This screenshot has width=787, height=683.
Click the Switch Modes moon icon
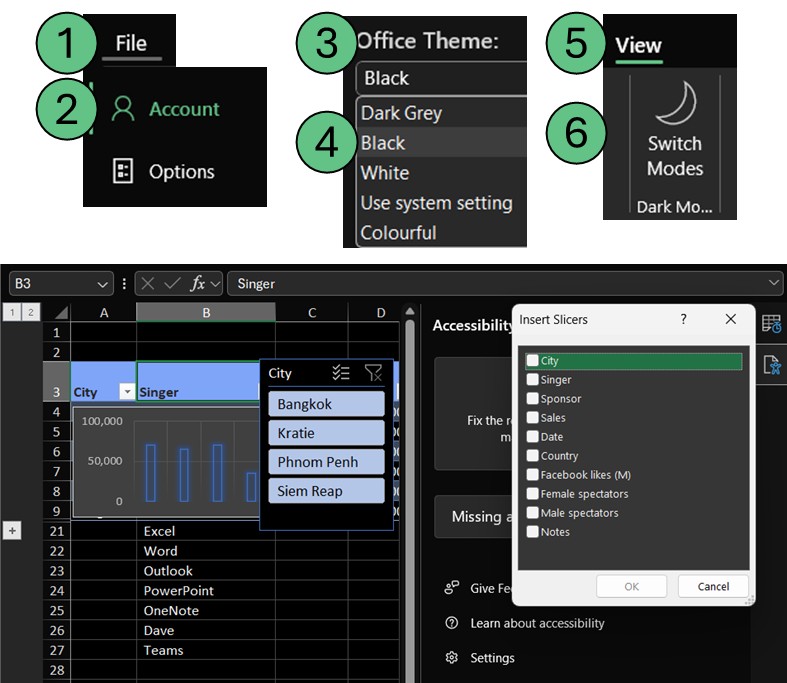coord(677,103)
